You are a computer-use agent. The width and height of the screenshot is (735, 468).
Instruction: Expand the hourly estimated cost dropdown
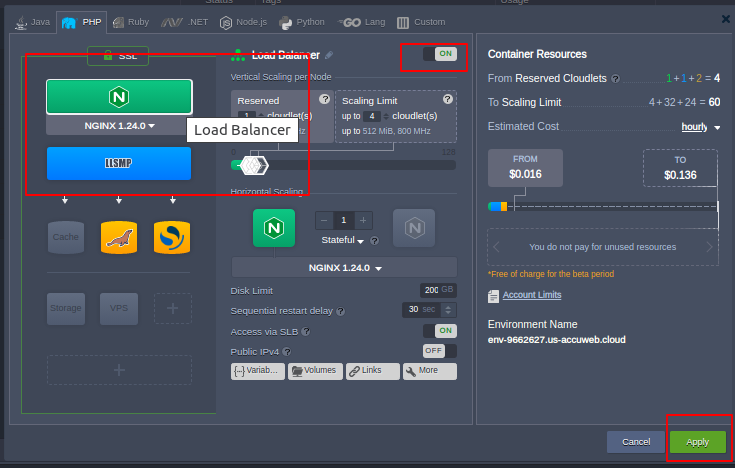point(700,127)
